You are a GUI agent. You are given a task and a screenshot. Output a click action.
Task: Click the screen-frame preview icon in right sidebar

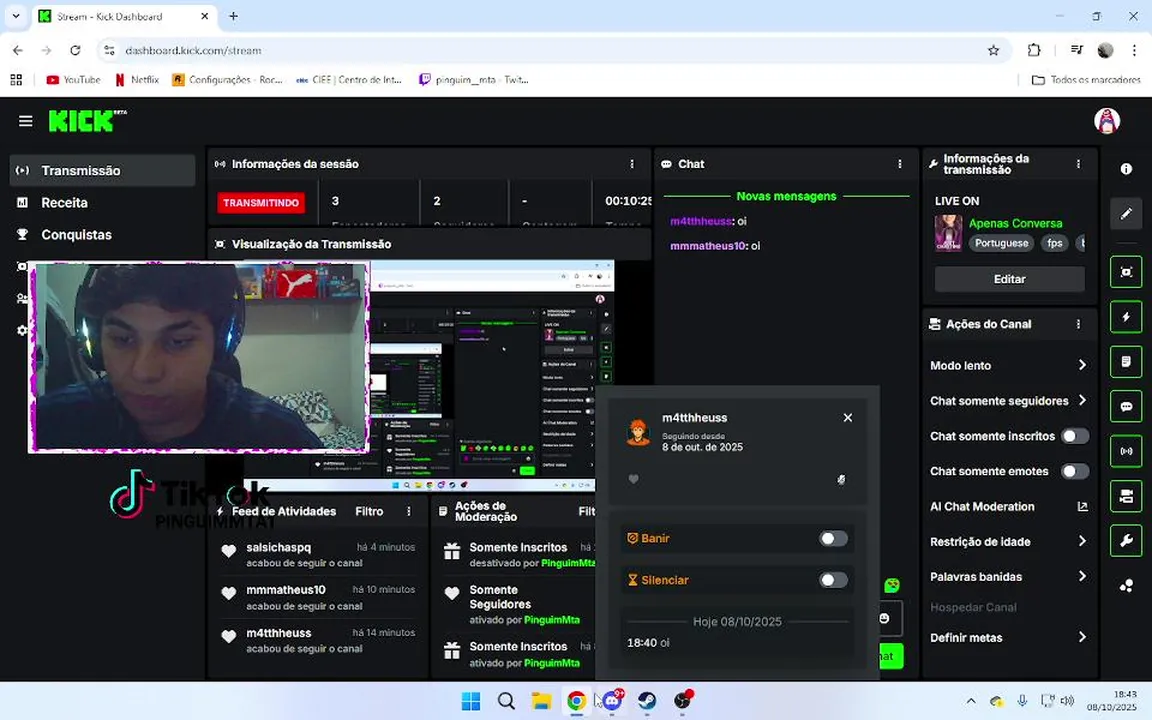[x=1126, y=273]
